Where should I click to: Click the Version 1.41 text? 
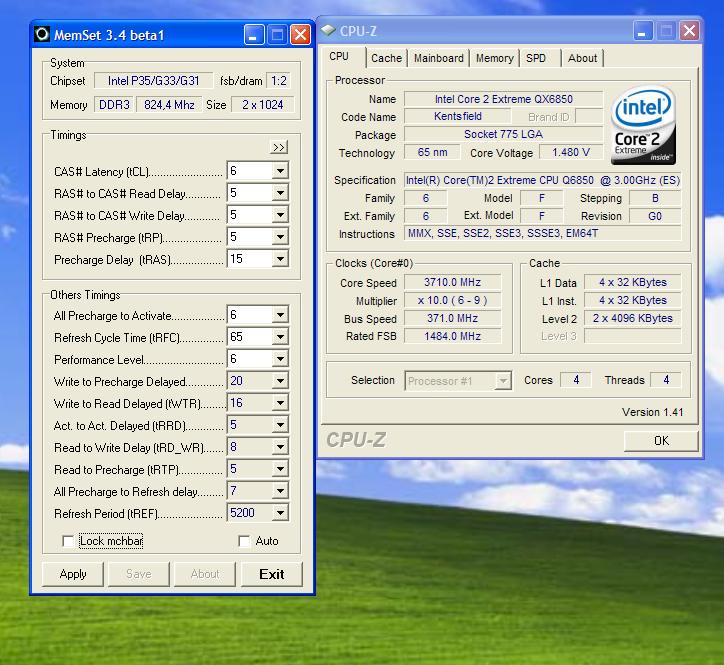pyautogui.click(x=652, y=412)
